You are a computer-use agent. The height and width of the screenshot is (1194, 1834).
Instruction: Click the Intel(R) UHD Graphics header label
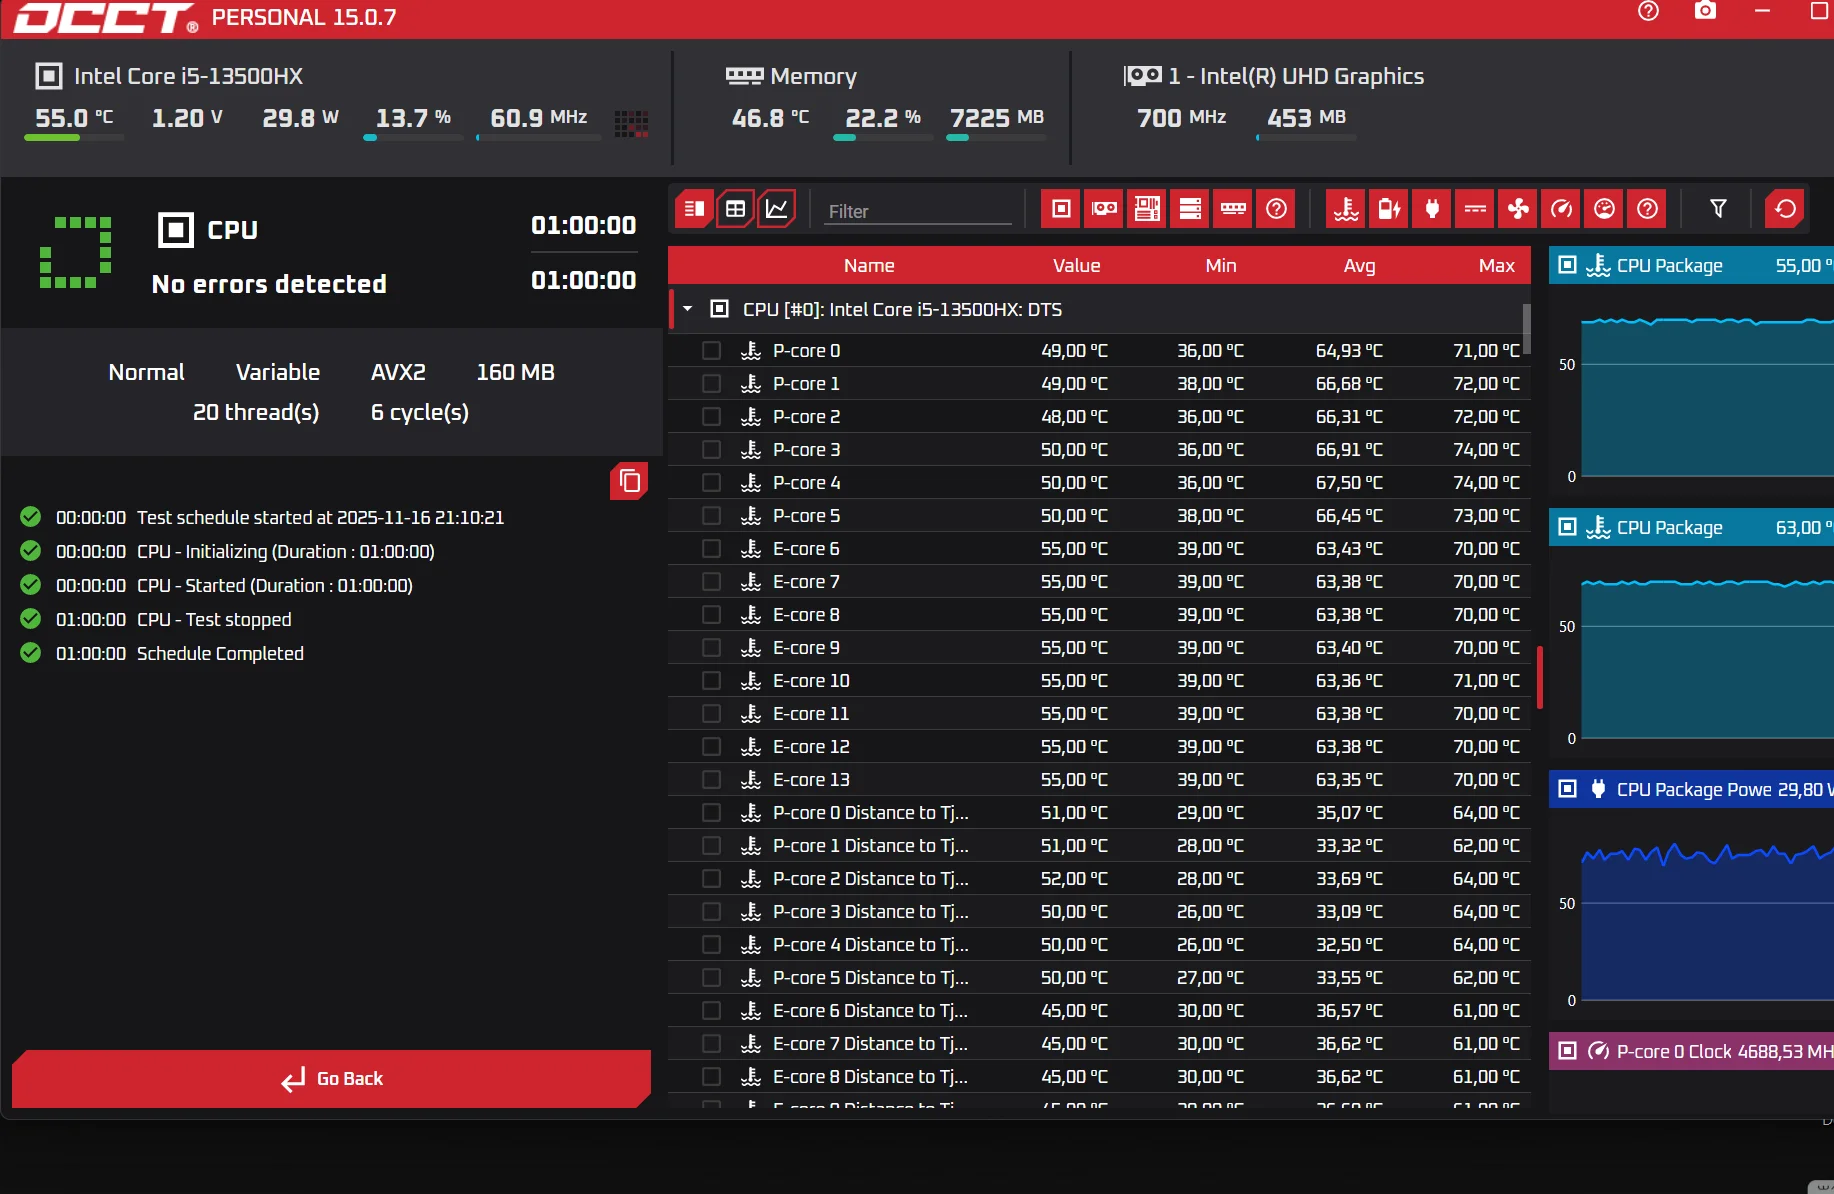1296,76
